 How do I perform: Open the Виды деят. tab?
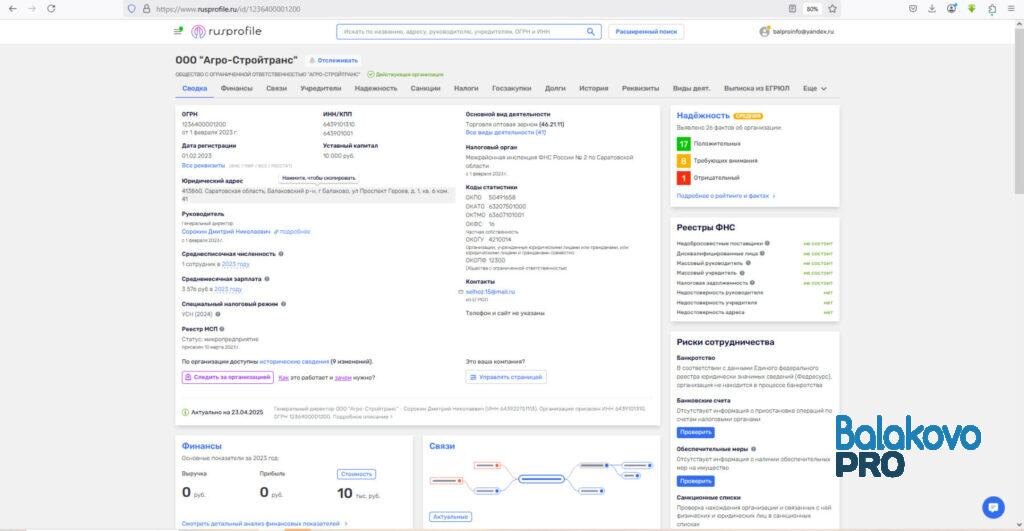[691, 88]
